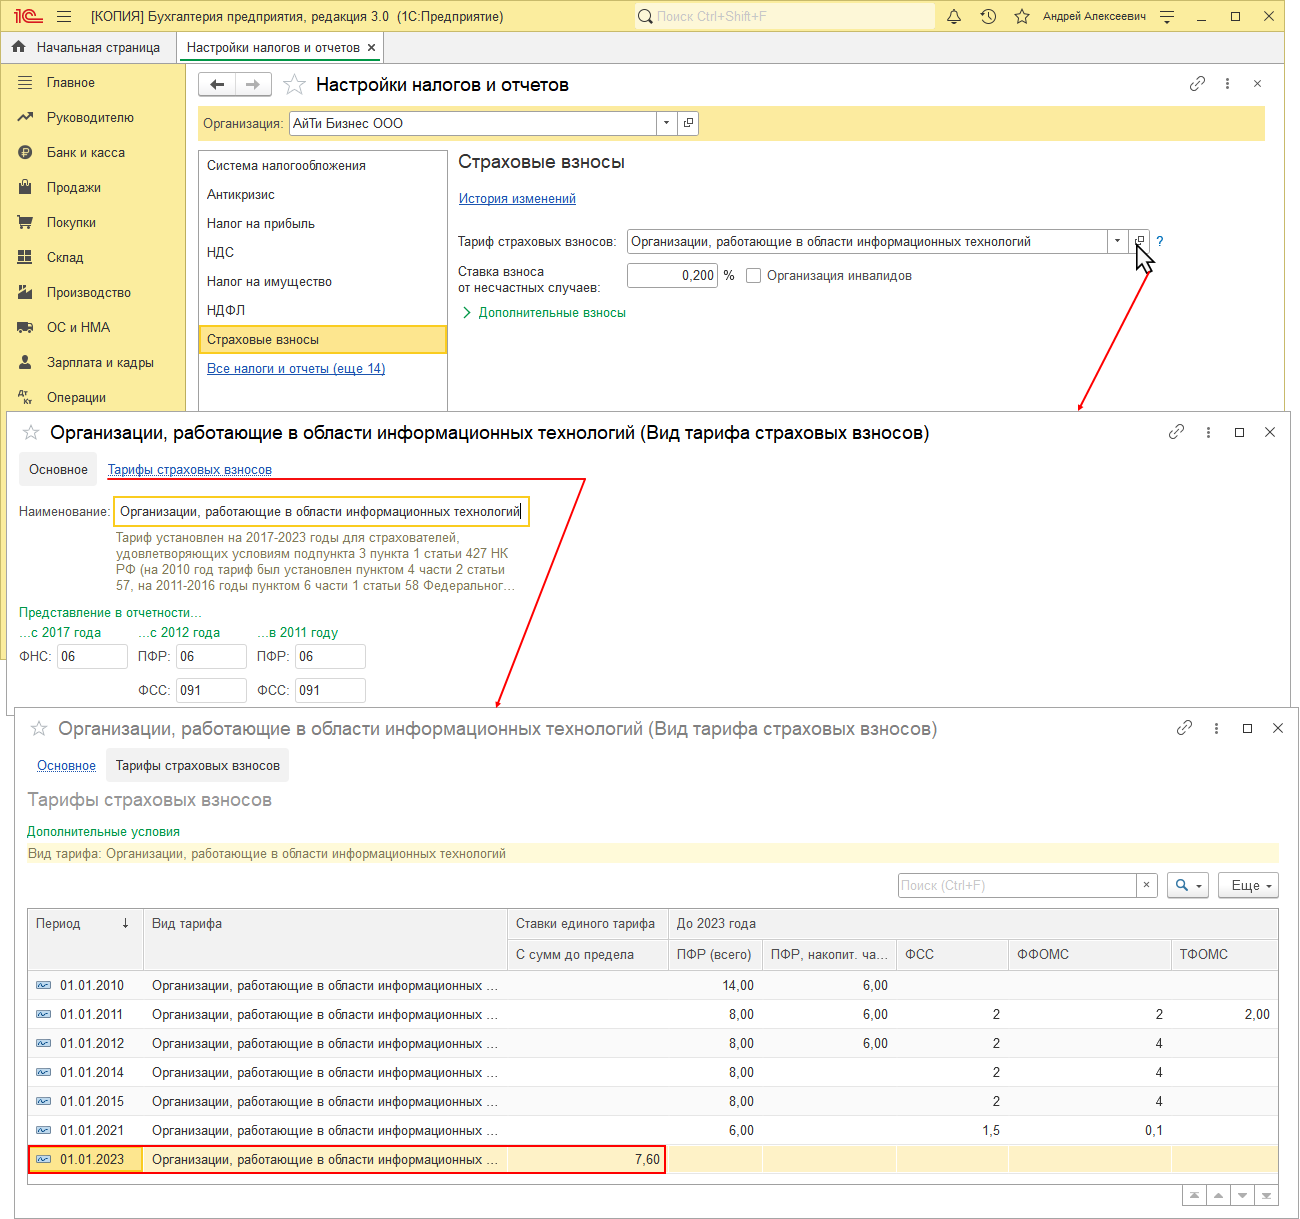Click the notifications bell icon

[x=954, y=17]
